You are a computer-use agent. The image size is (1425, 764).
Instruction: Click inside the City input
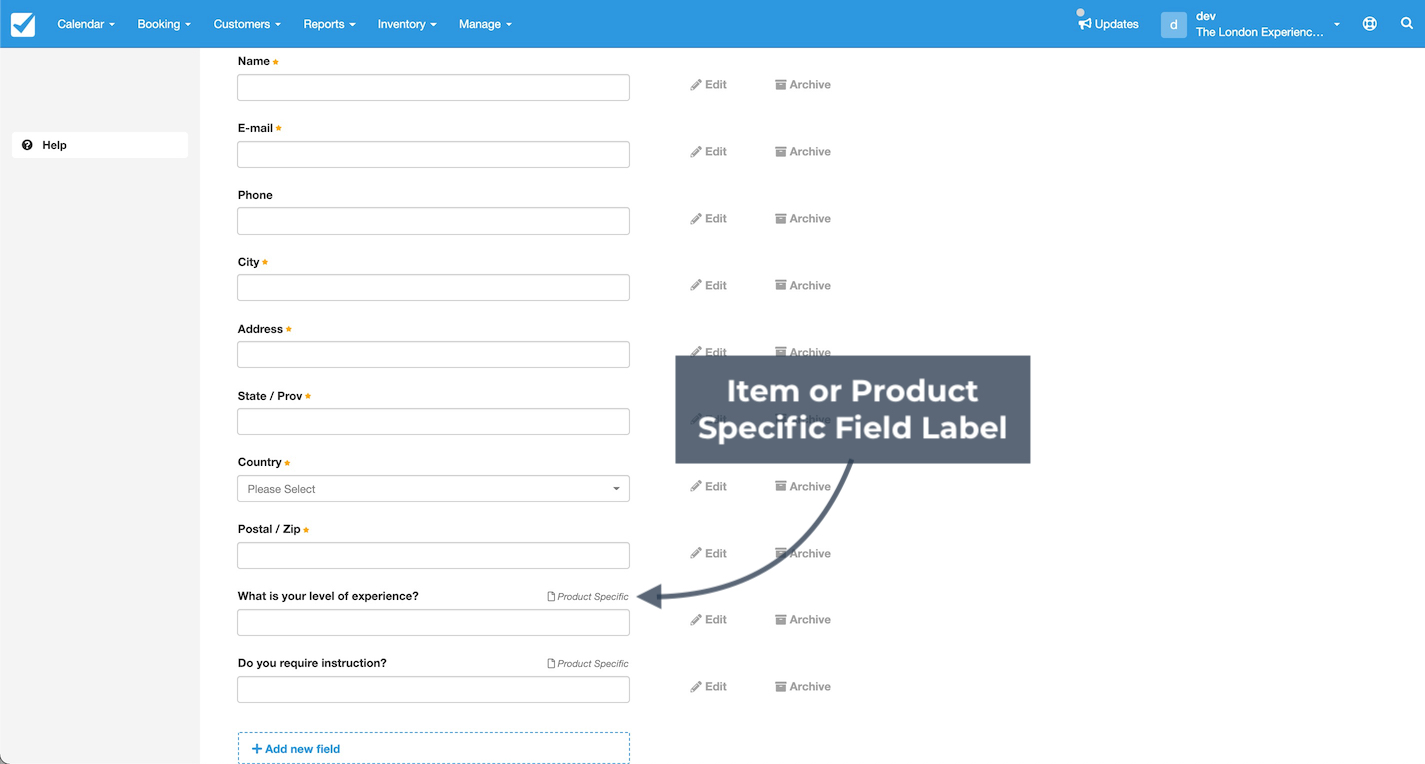click(433, 288)
